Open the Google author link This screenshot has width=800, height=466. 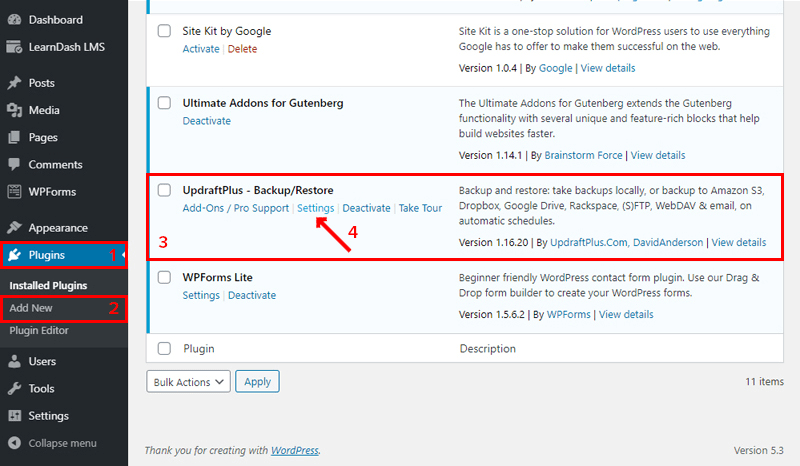(556, 68)
